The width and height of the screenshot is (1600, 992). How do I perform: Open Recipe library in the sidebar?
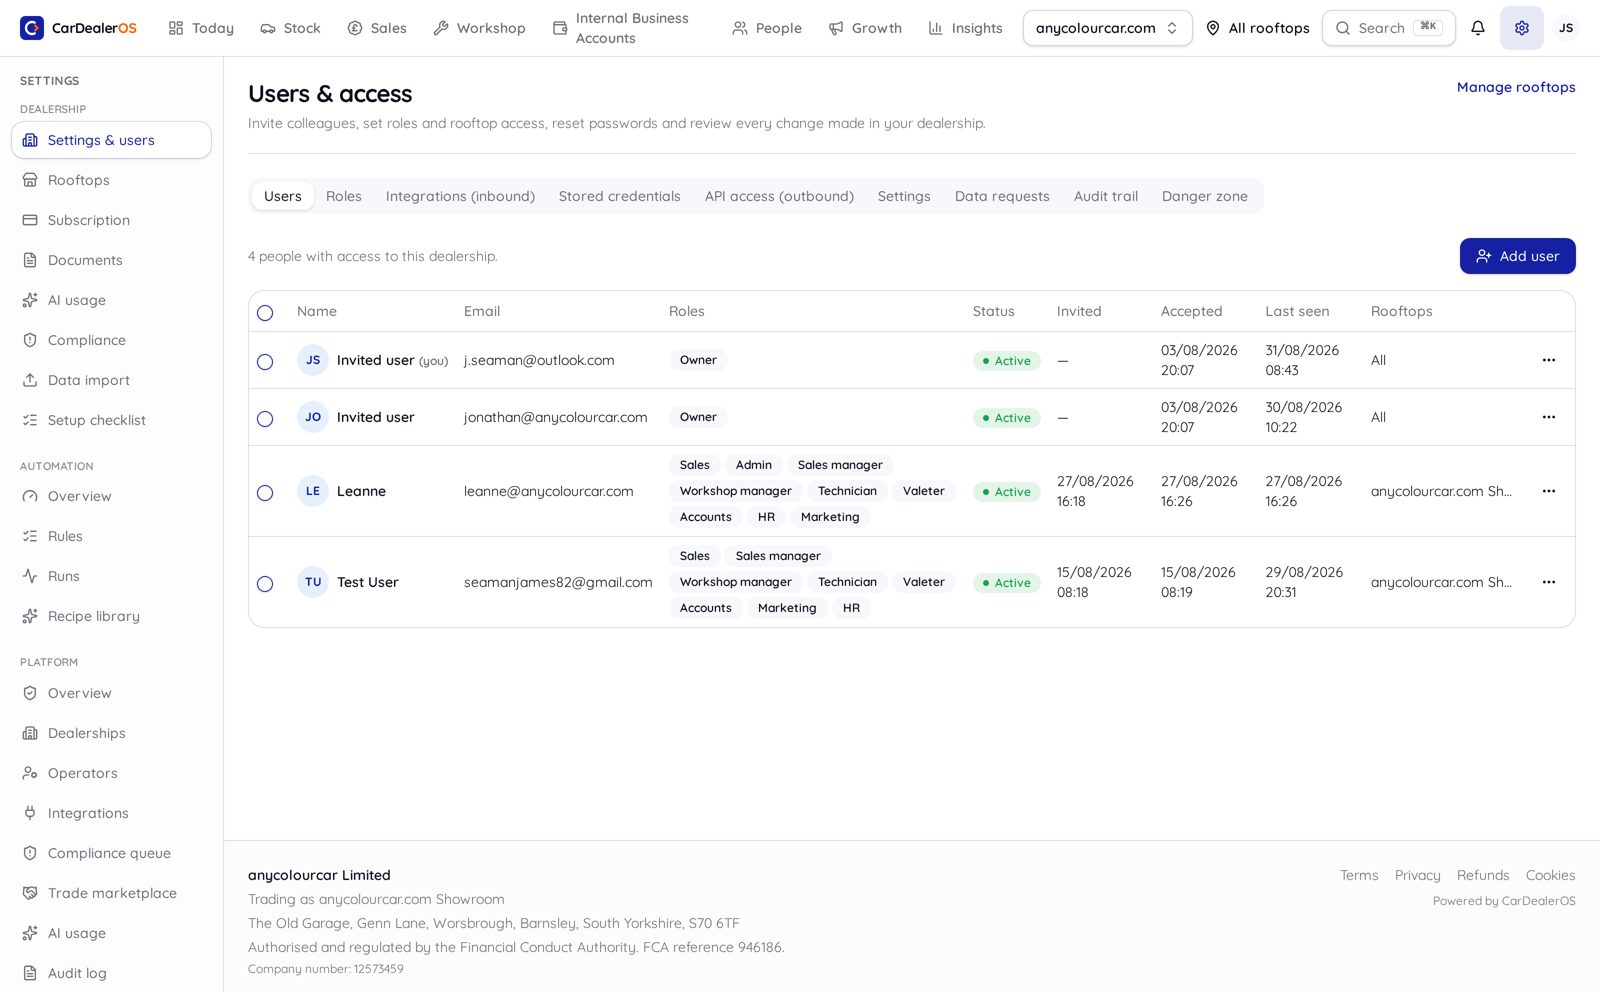coord(111,616)
